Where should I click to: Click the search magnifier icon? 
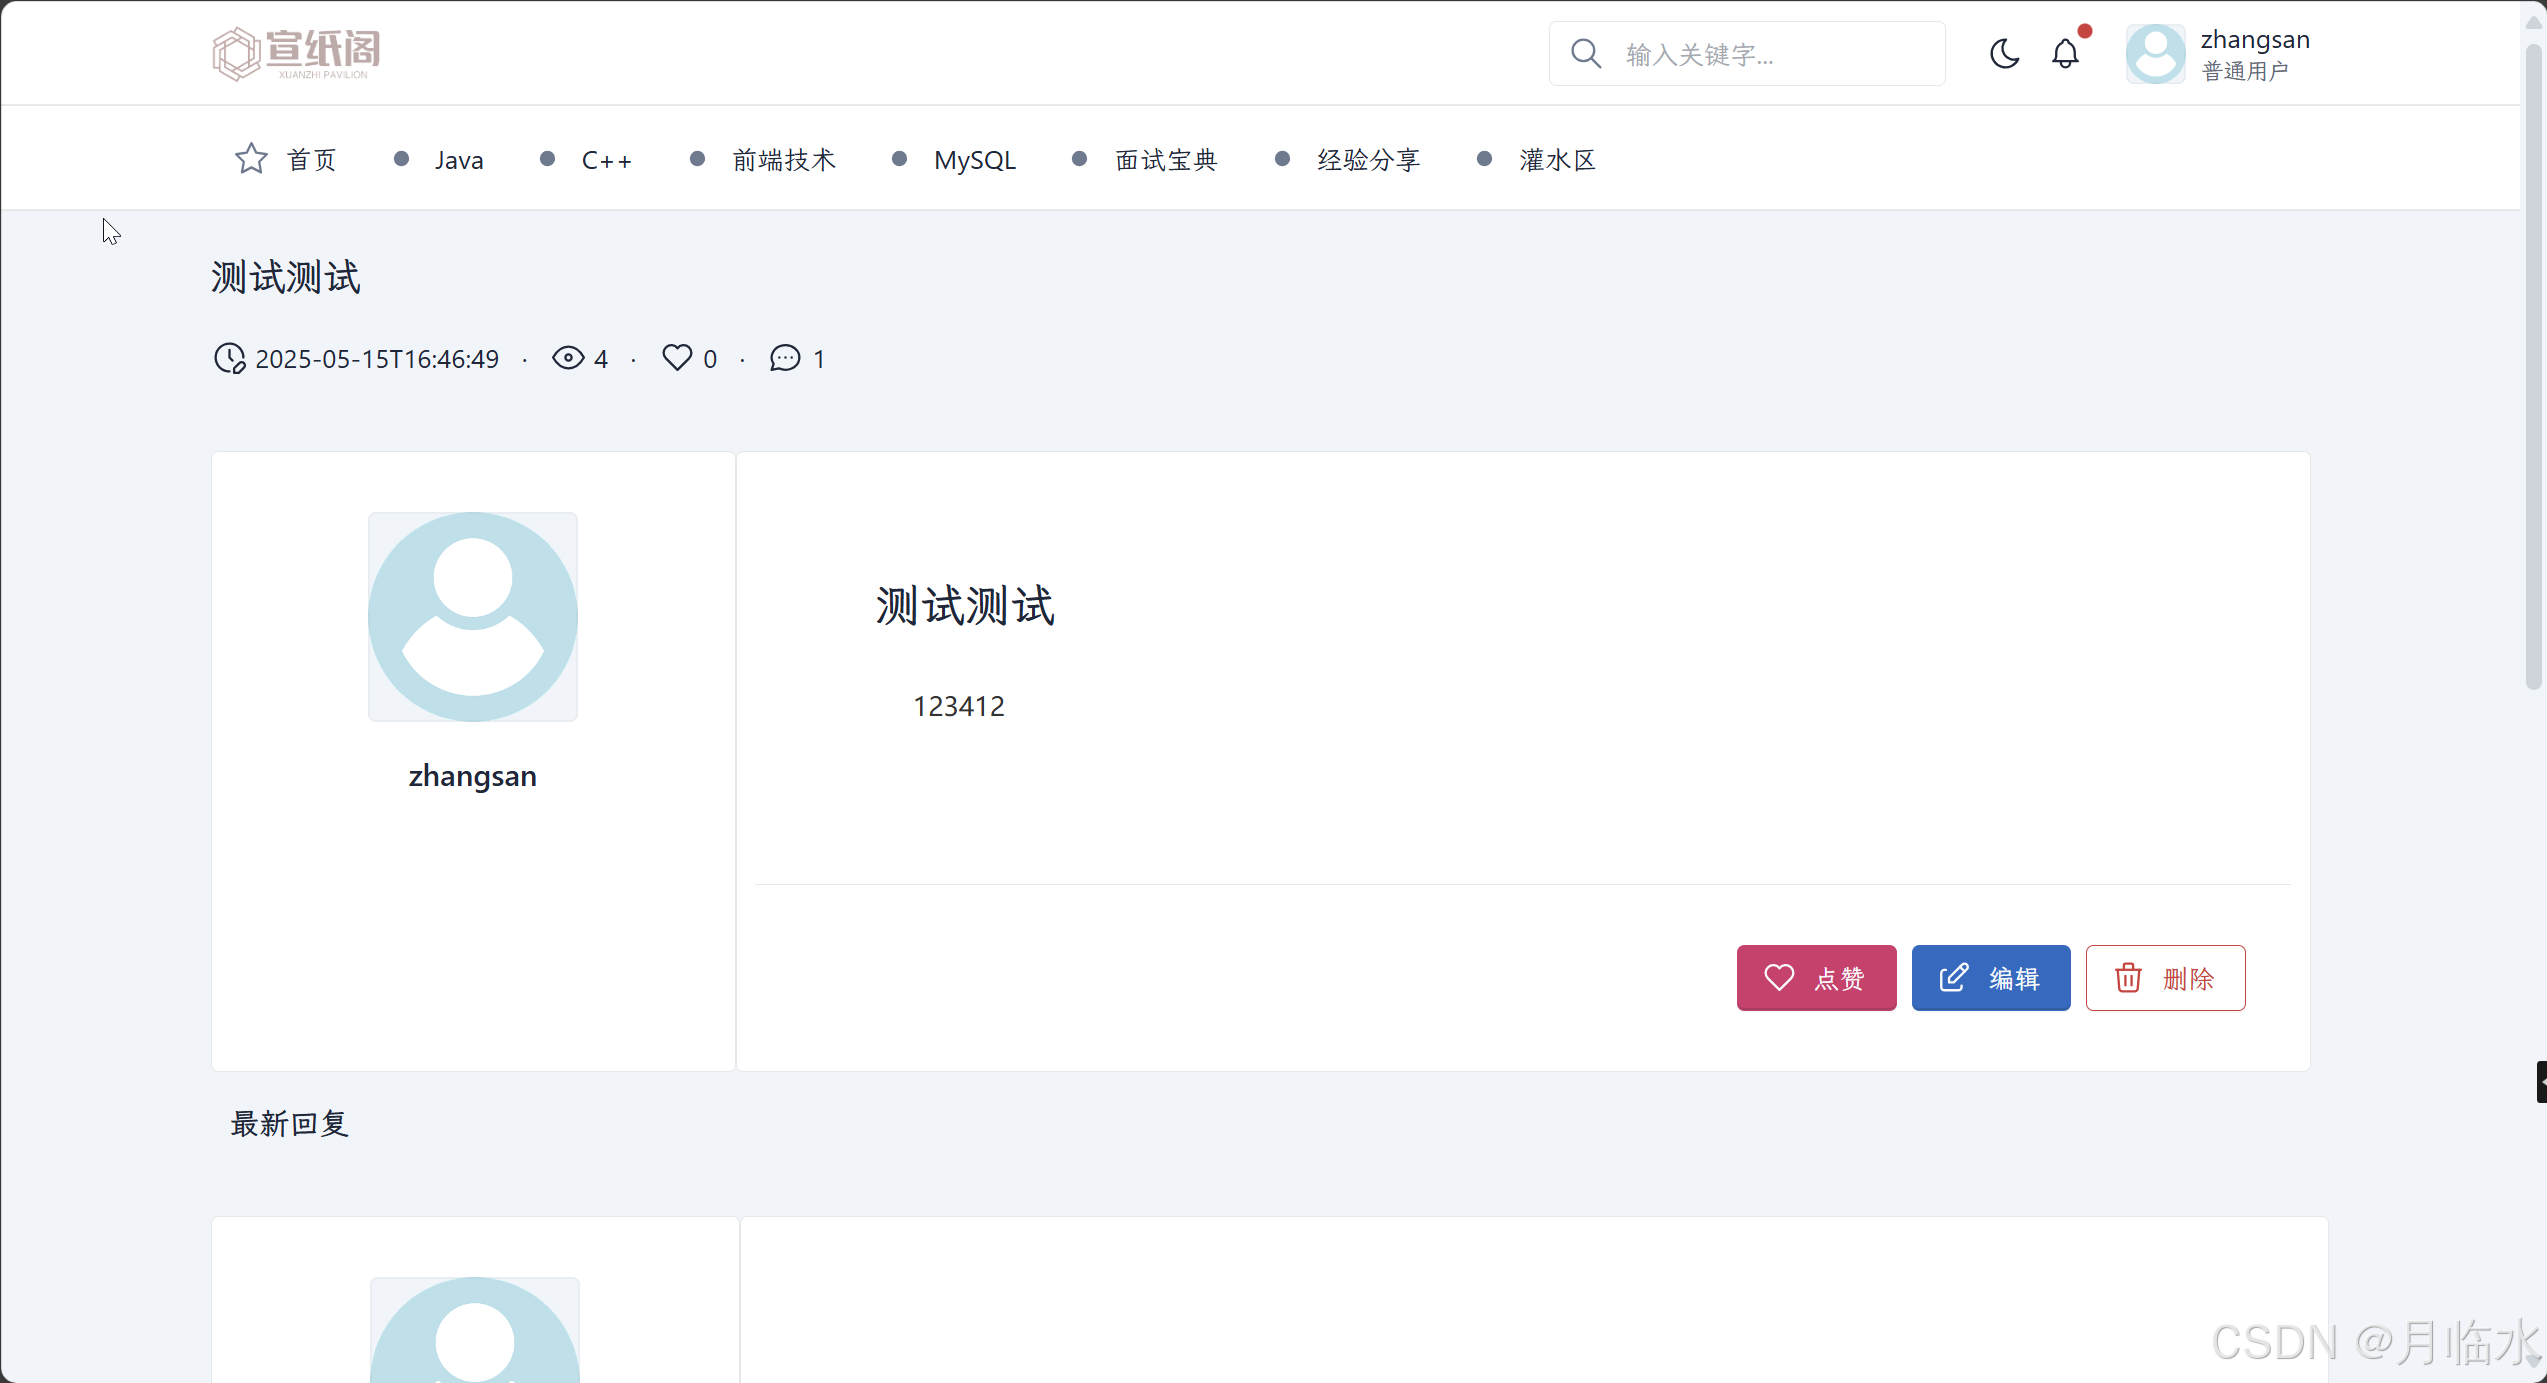click(1586, 53)
